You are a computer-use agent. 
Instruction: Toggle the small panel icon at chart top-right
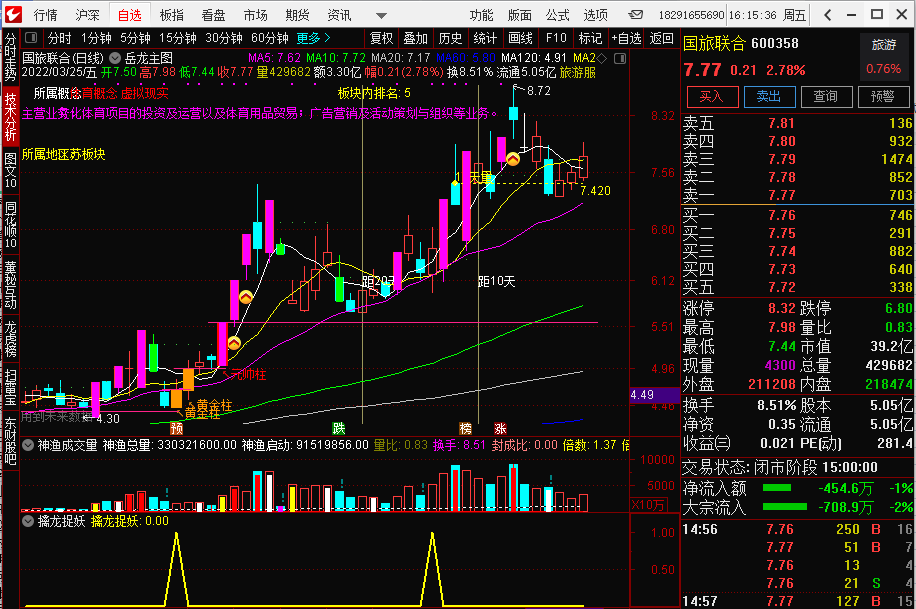(x=620, y=58)
